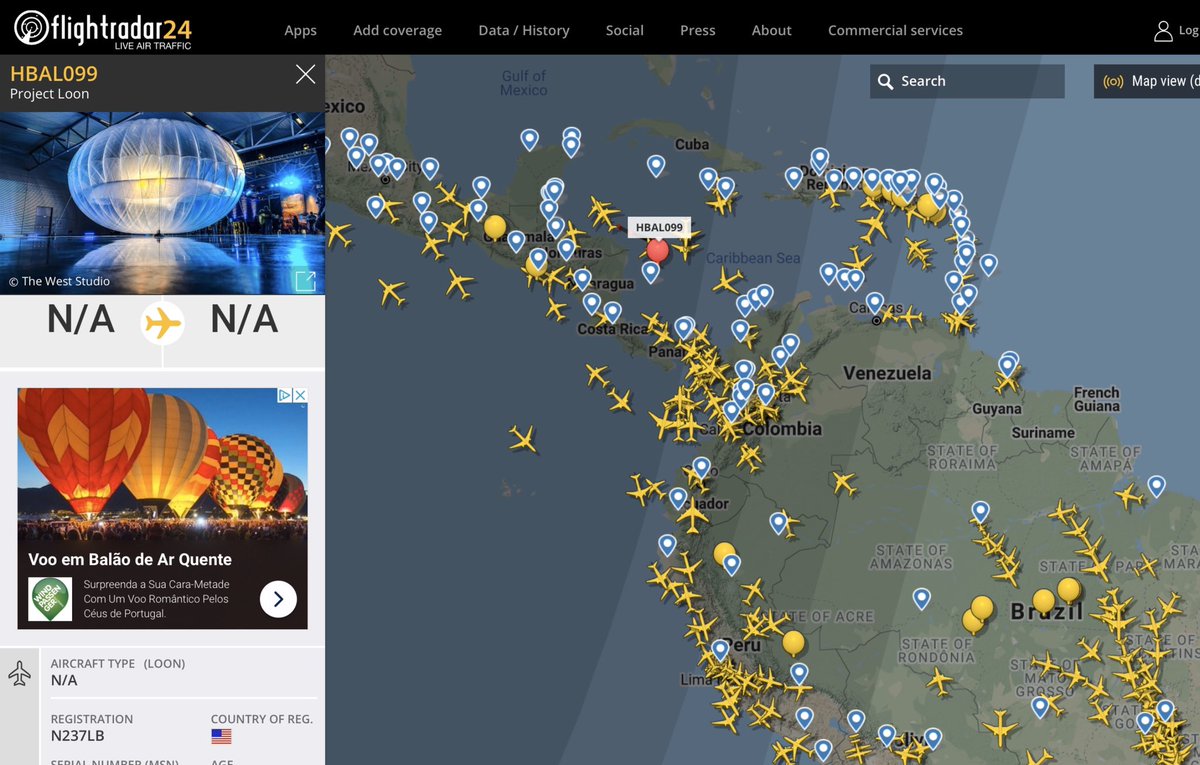
Task: Open the Add coverage menu
Action: click(397, 30)
